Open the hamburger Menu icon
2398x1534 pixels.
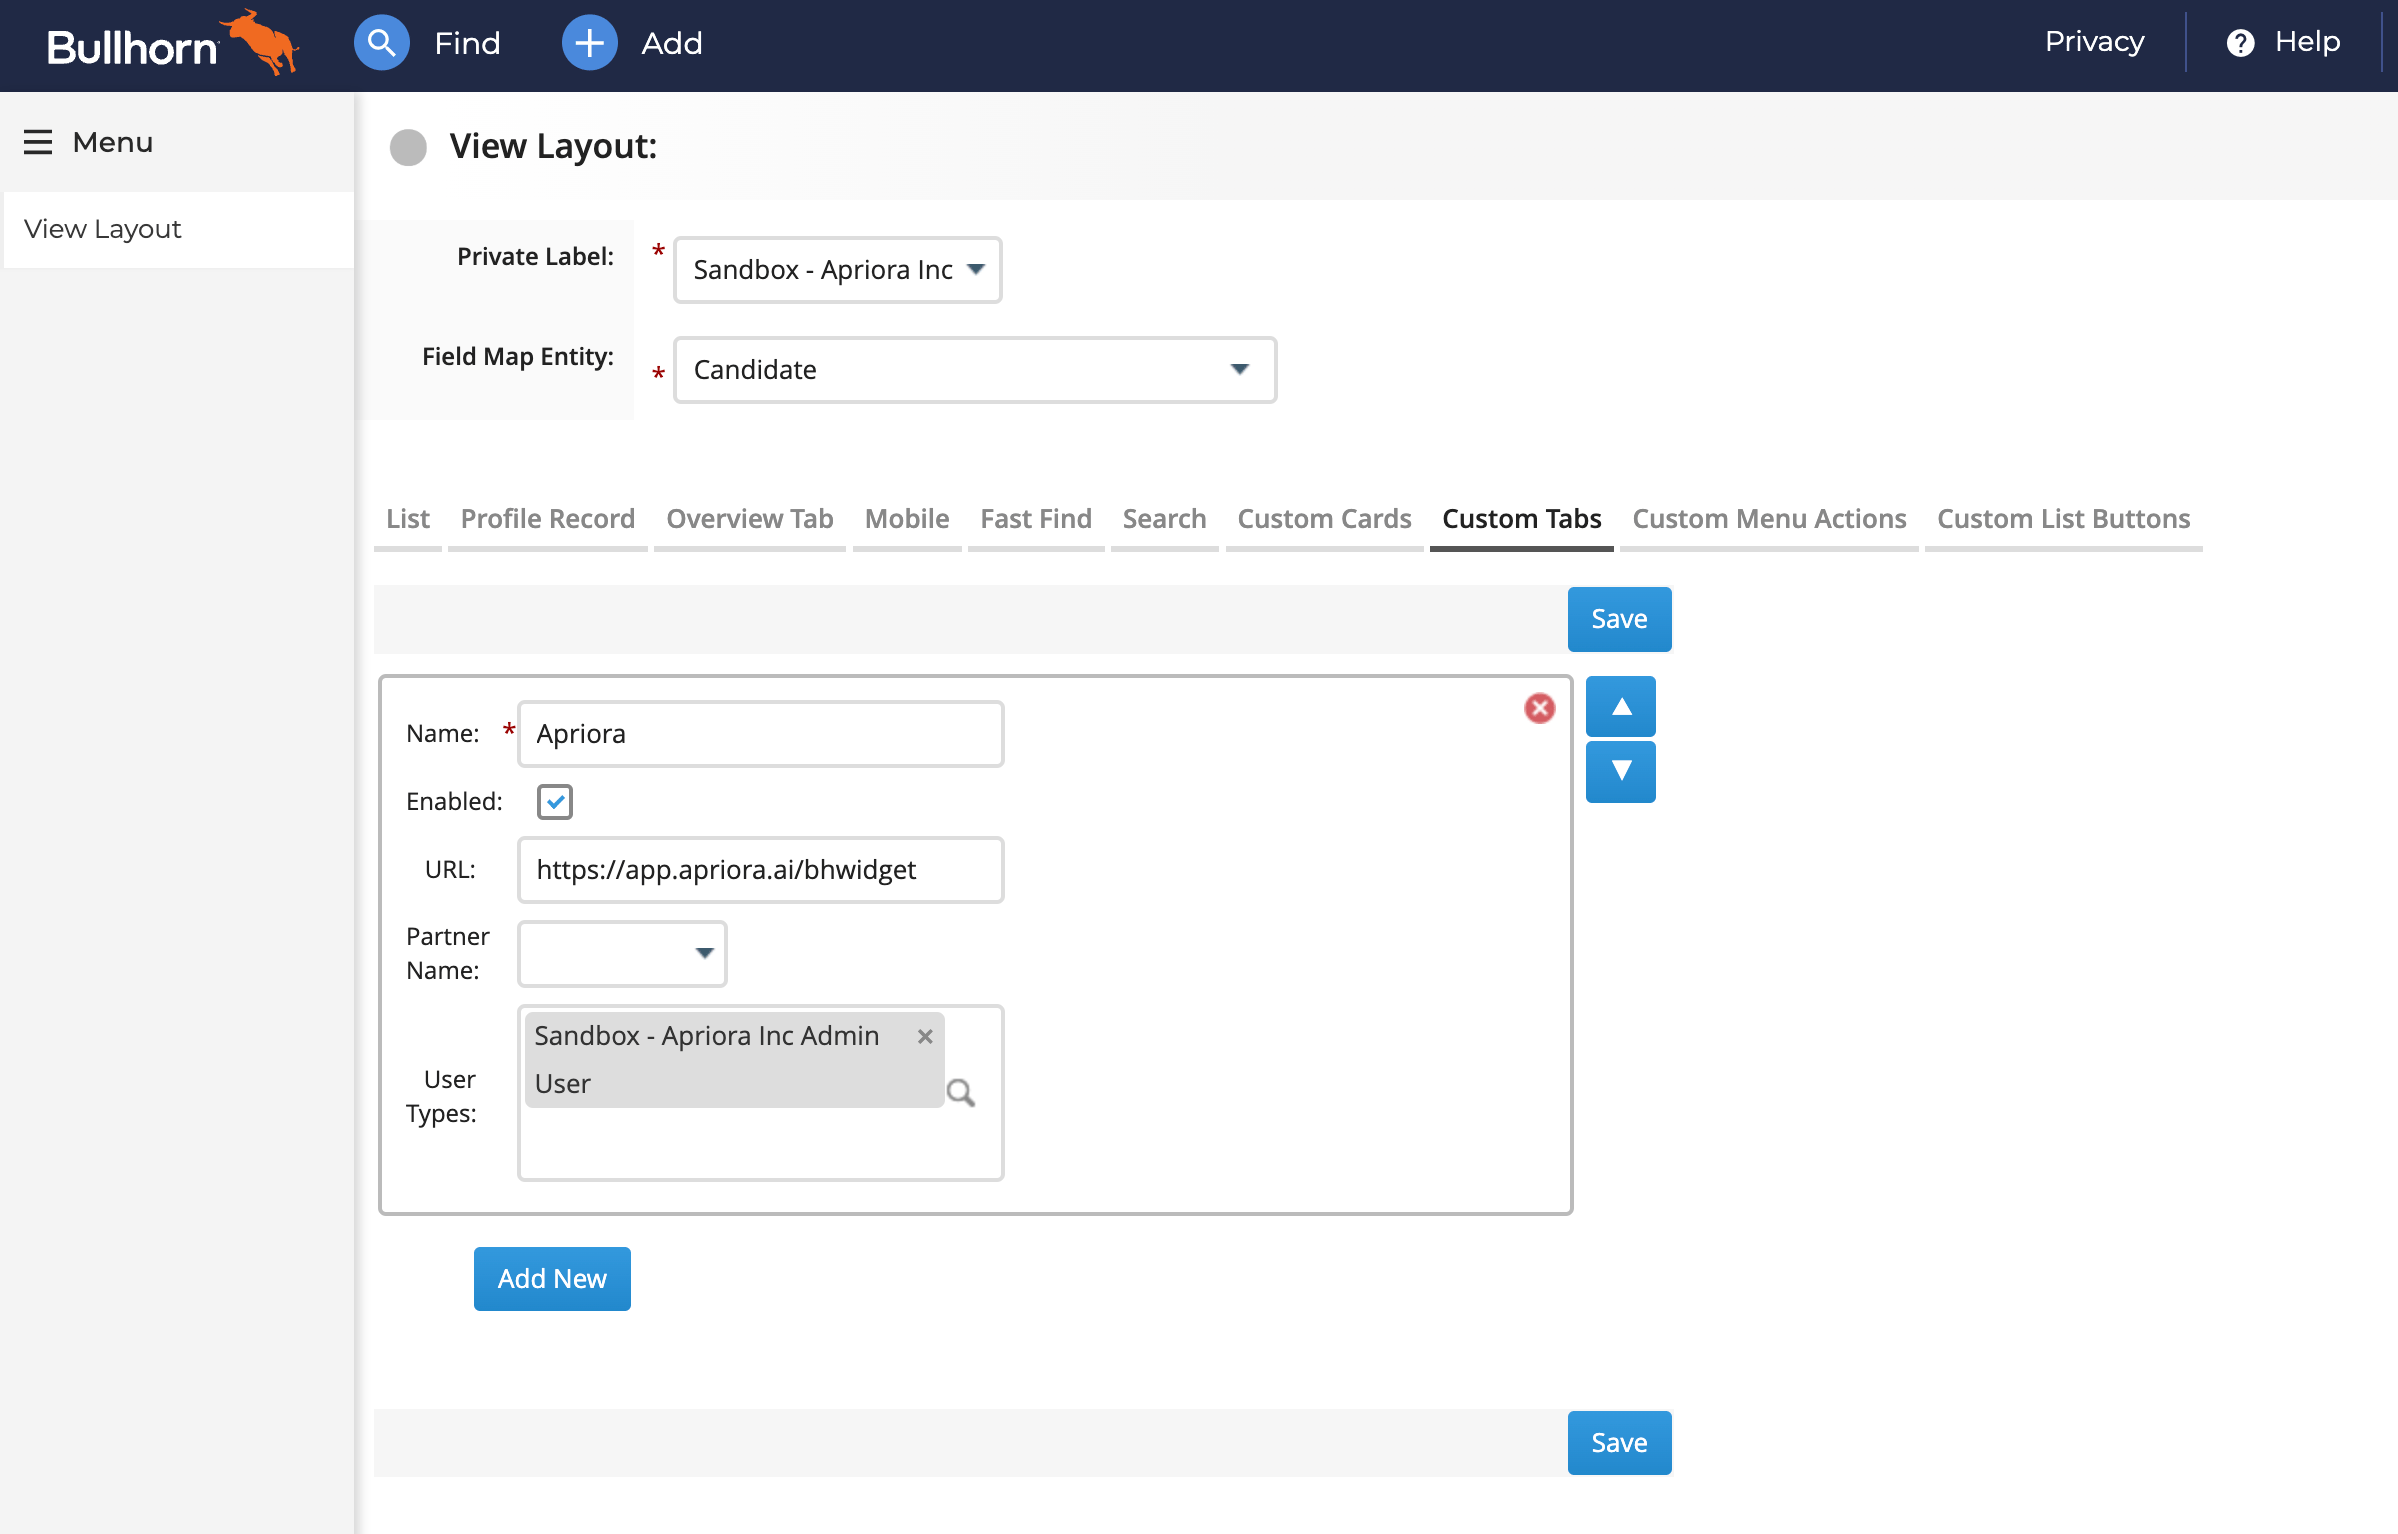point(38,142)
